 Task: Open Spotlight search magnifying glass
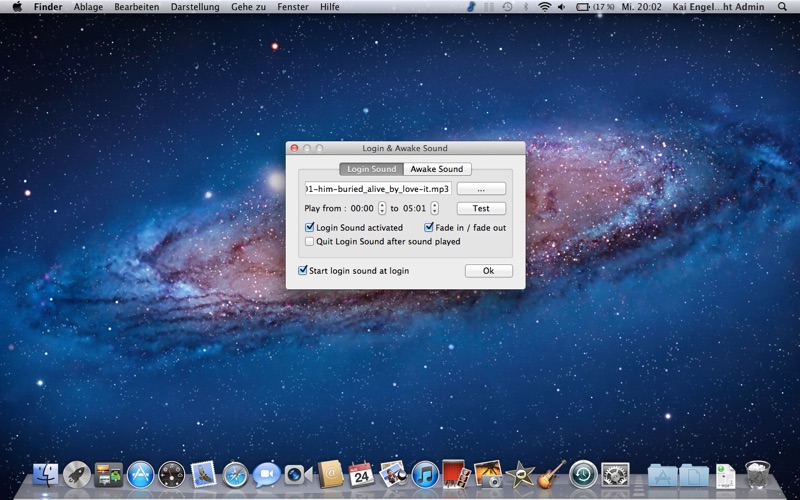coord(785,7)
